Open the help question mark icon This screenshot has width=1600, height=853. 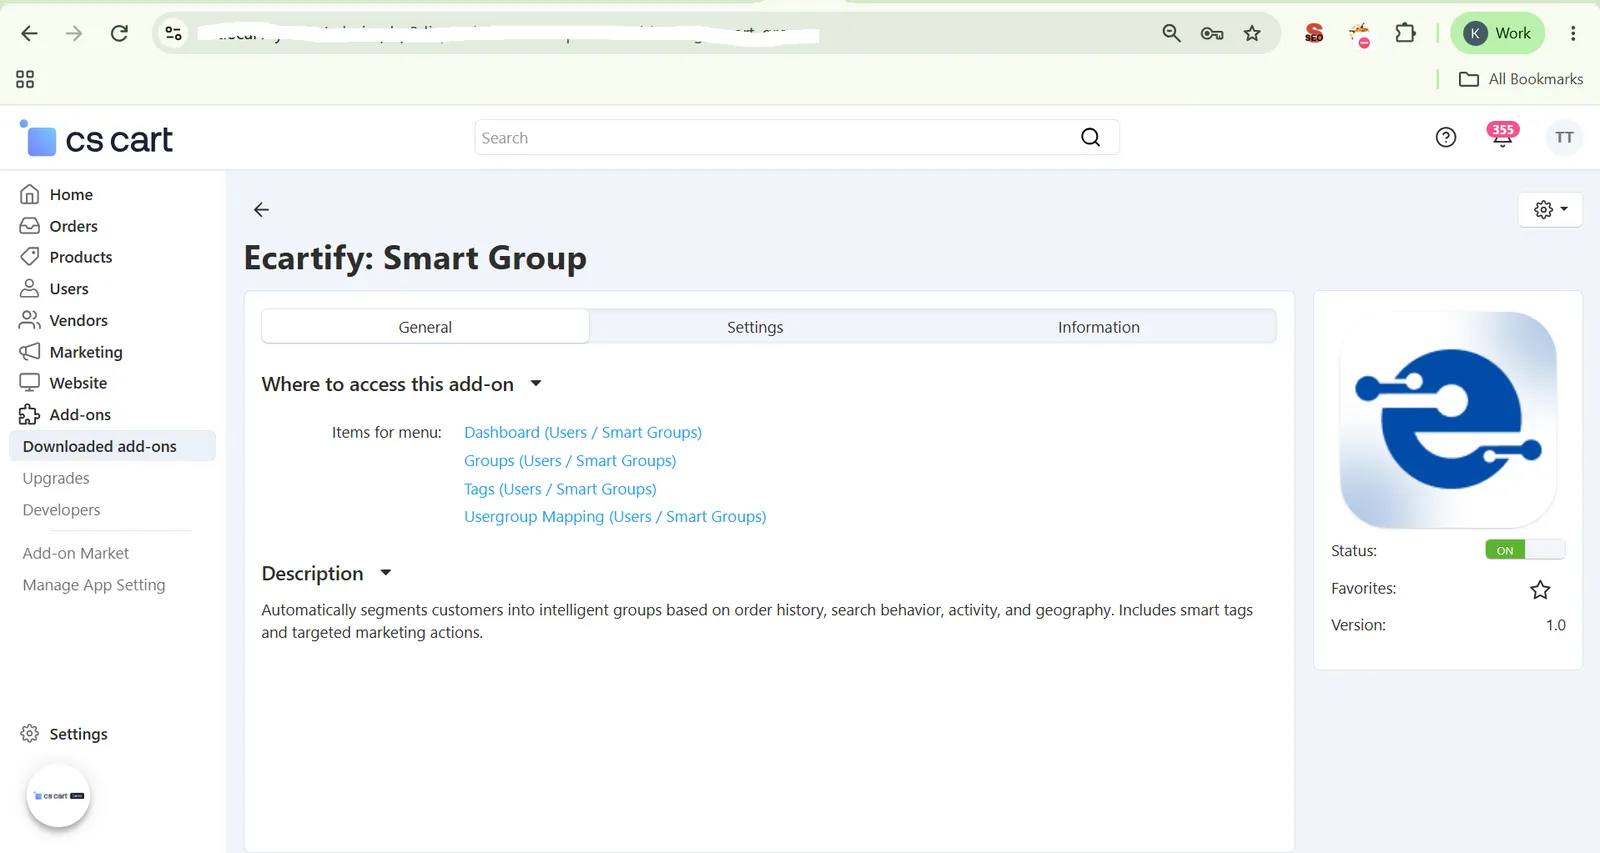point(1446,138)
